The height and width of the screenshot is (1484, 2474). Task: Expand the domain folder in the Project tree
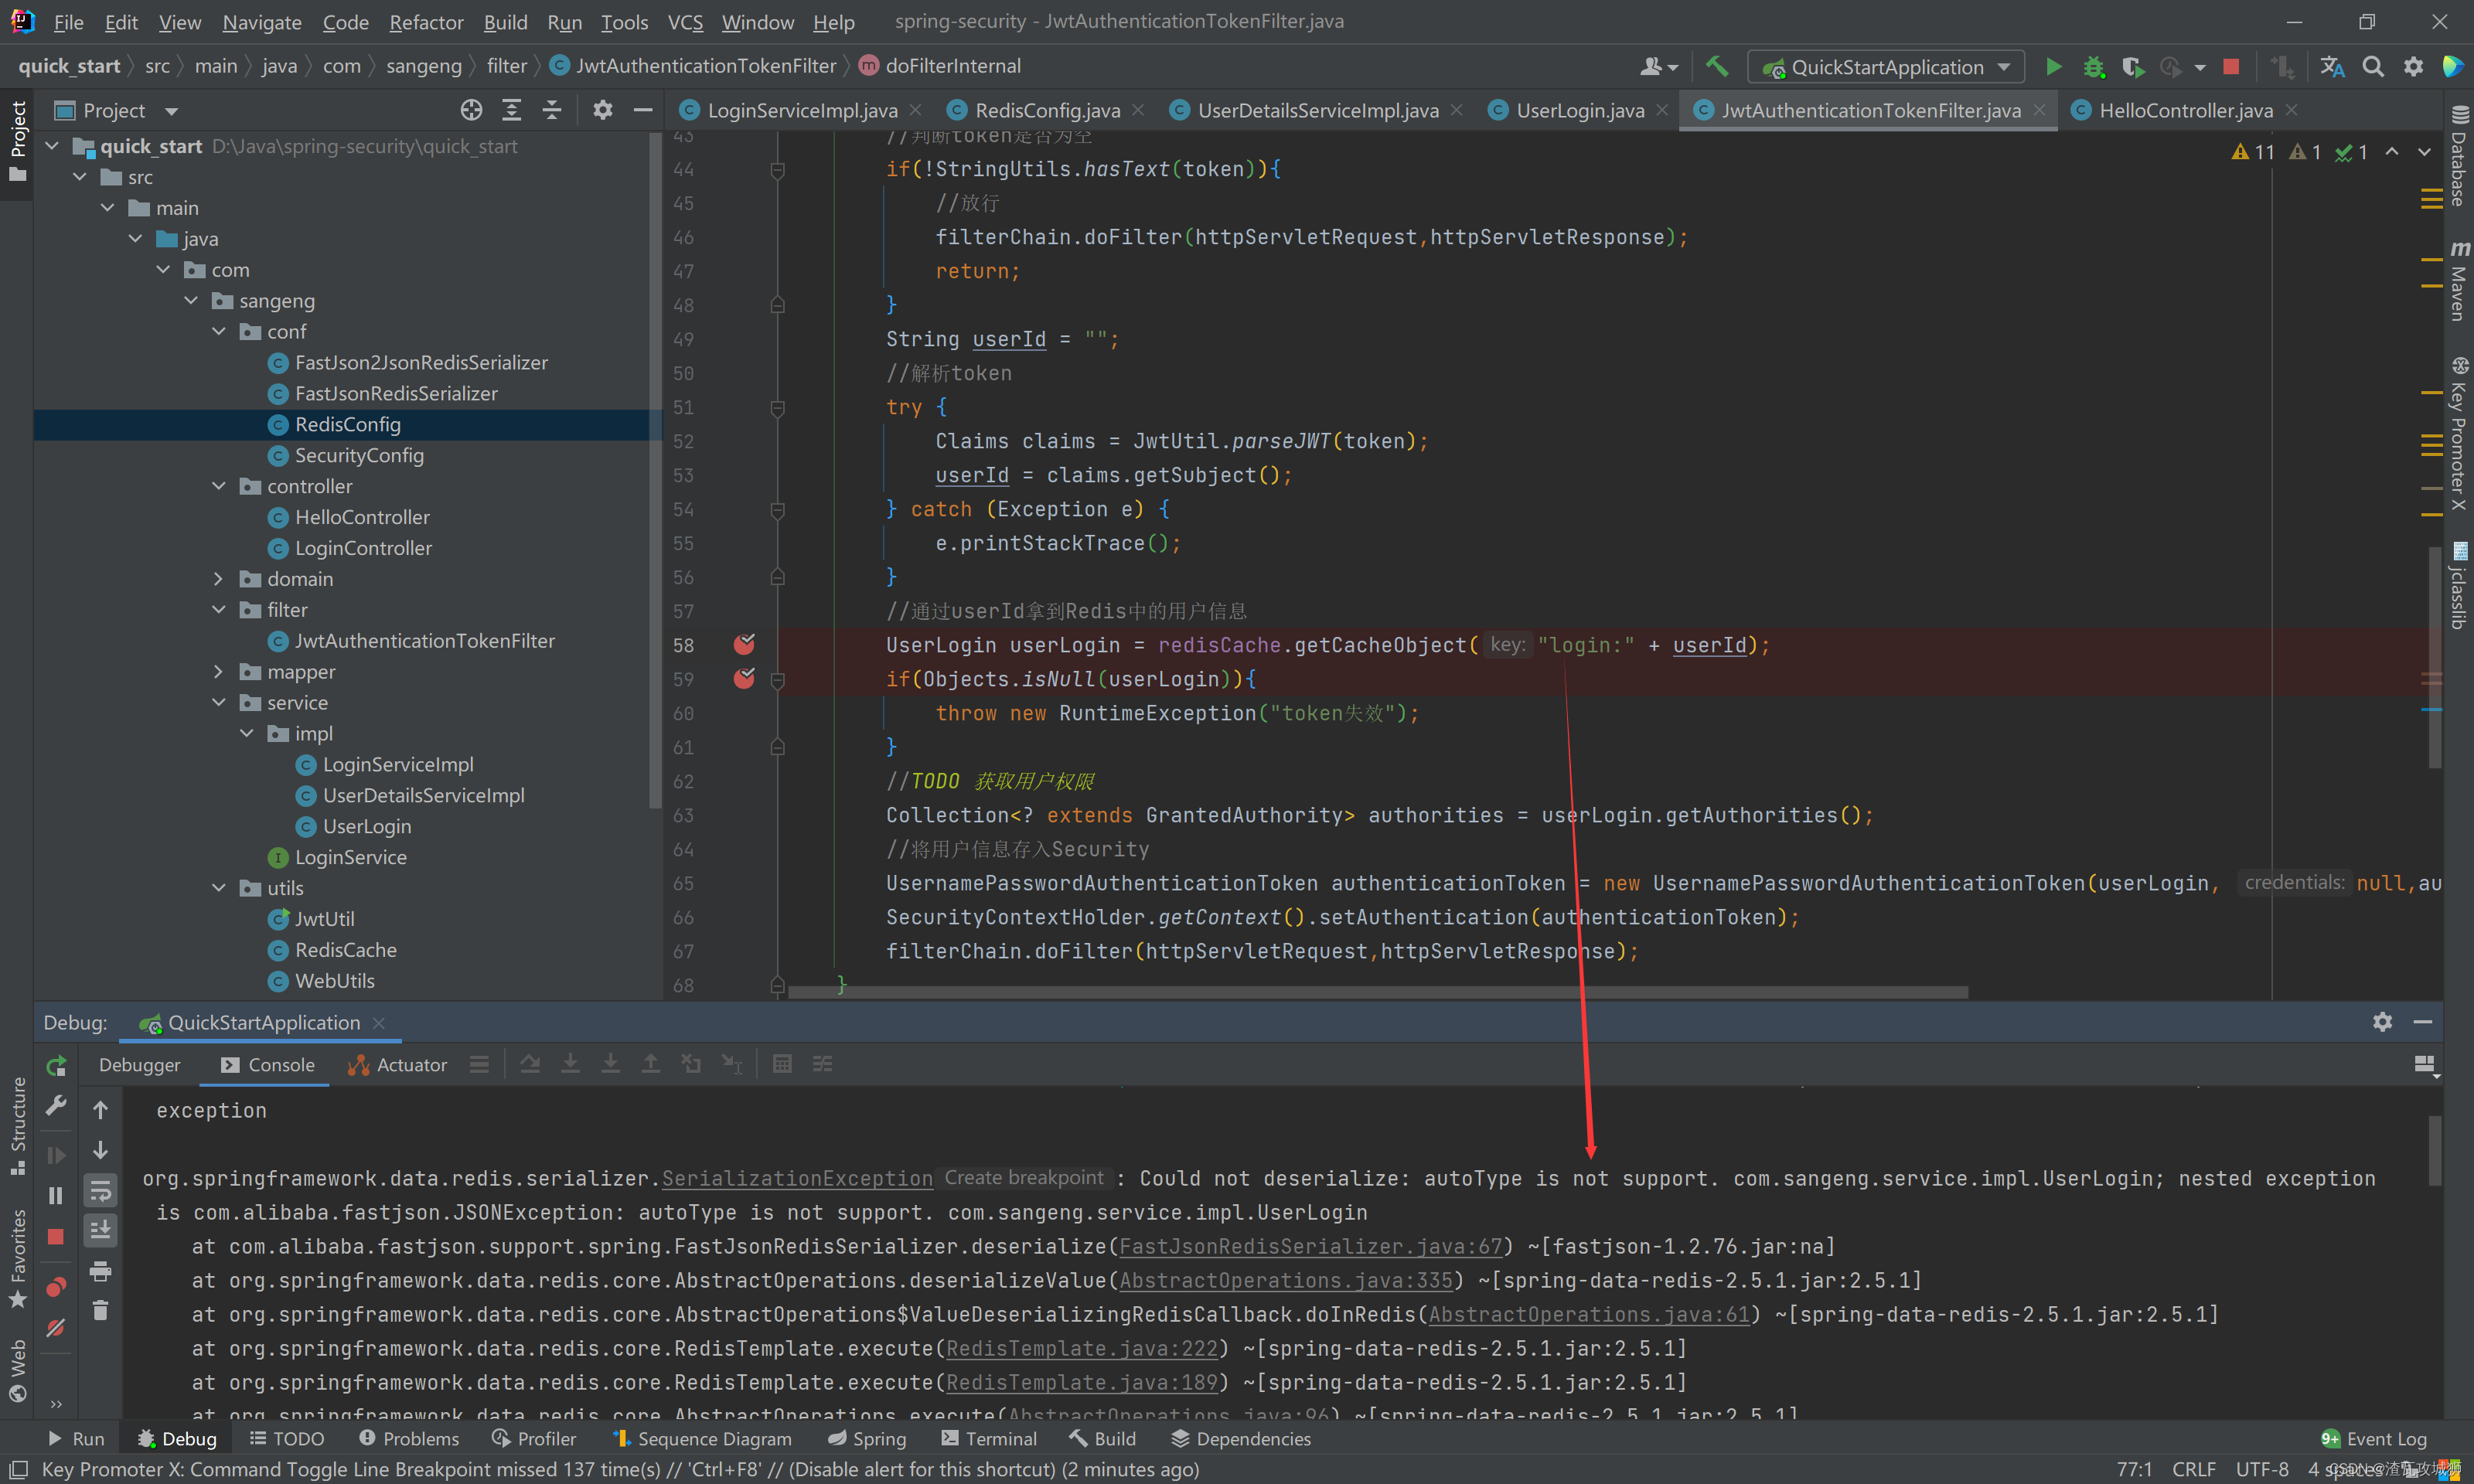coord(219,578)
